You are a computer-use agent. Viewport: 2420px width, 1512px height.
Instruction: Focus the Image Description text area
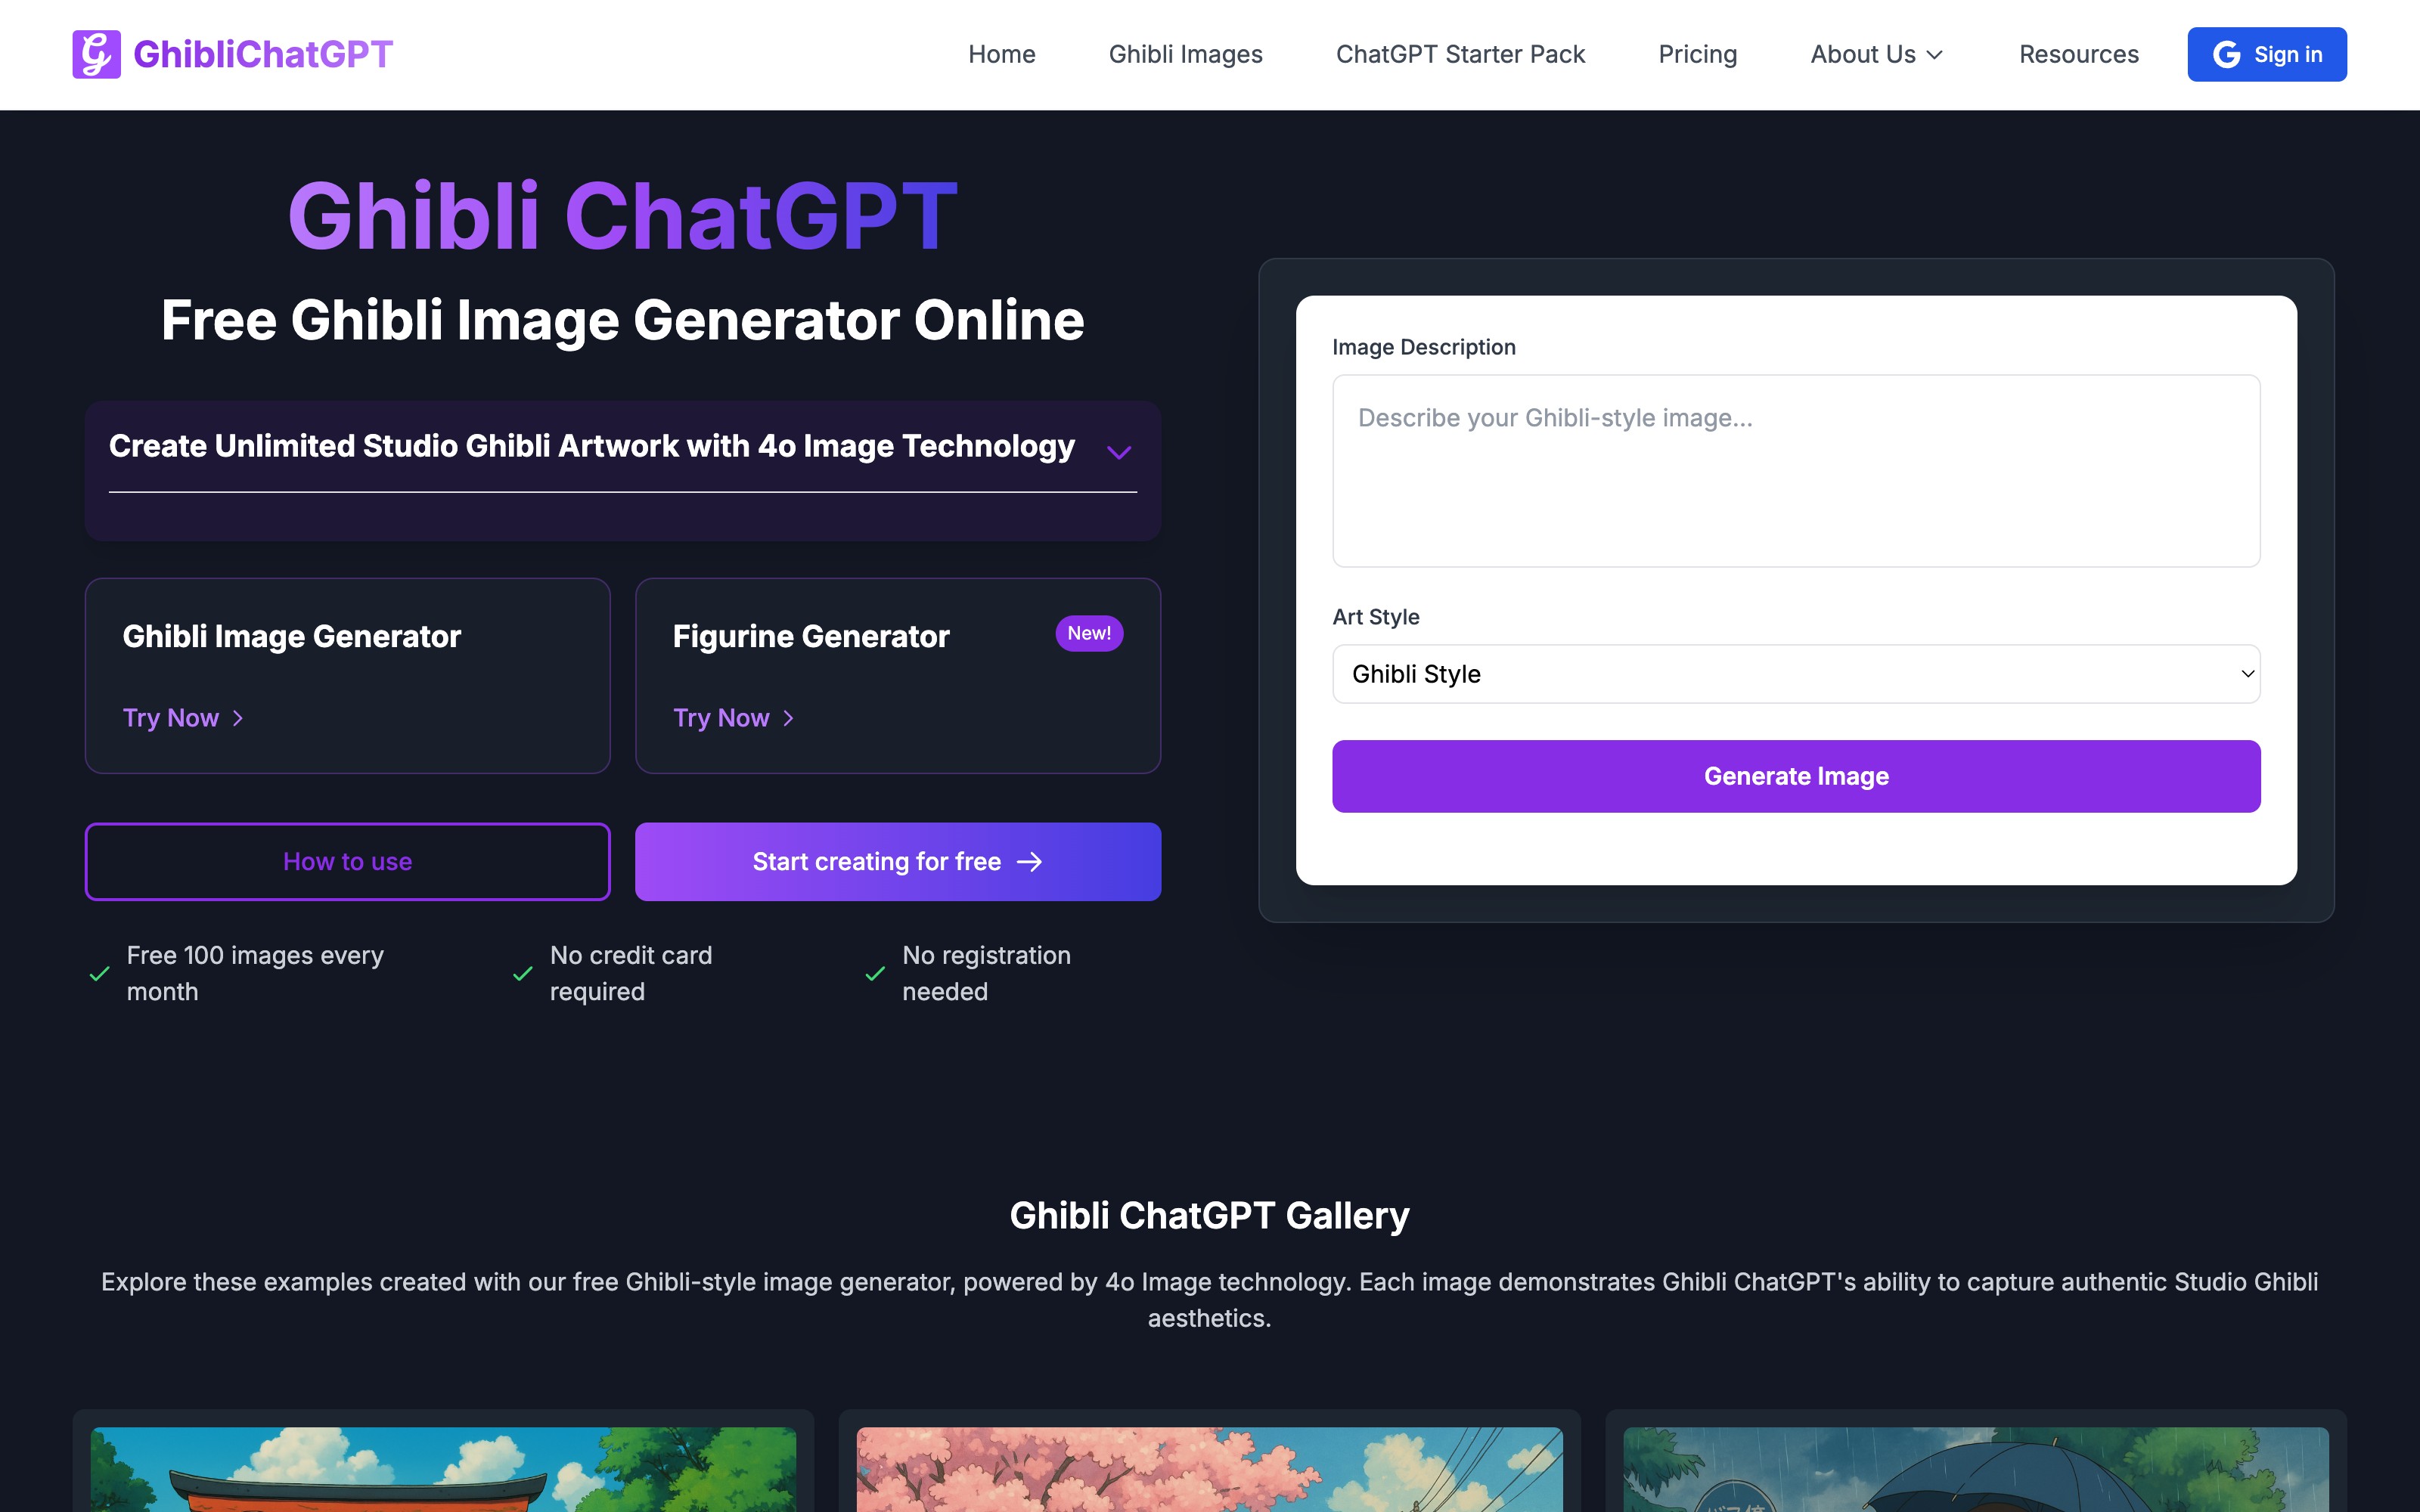click(x=1795, y=471)
